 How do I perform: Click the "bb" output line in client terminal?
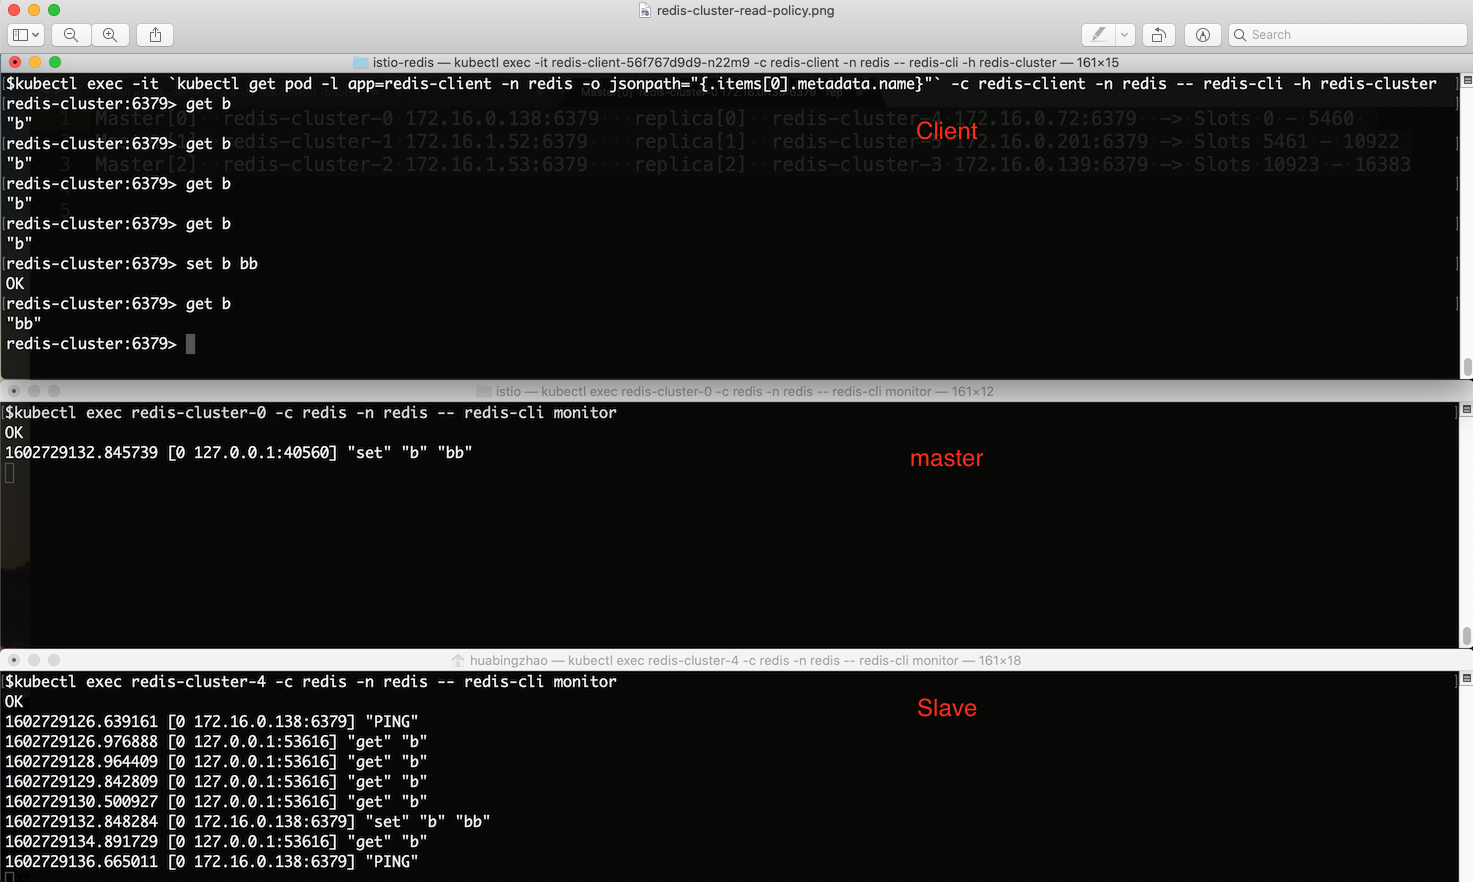23,324
